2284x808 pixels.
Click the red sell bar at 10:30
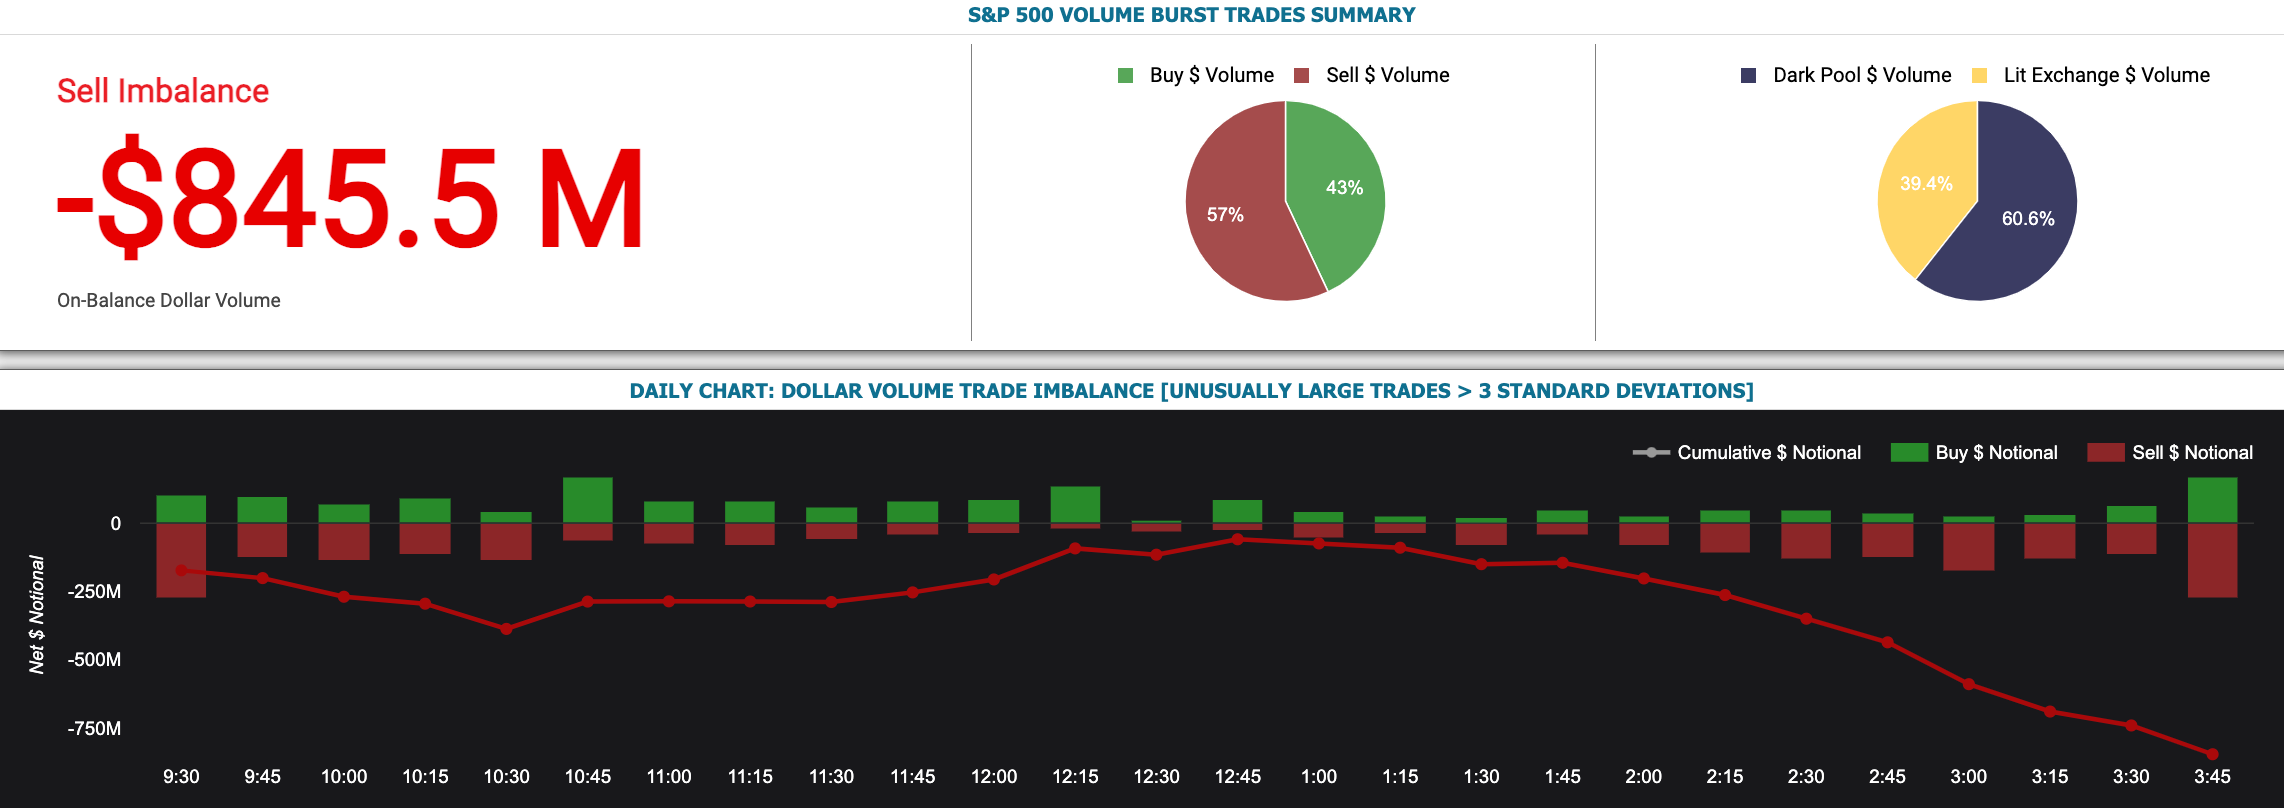coord(506,541)
